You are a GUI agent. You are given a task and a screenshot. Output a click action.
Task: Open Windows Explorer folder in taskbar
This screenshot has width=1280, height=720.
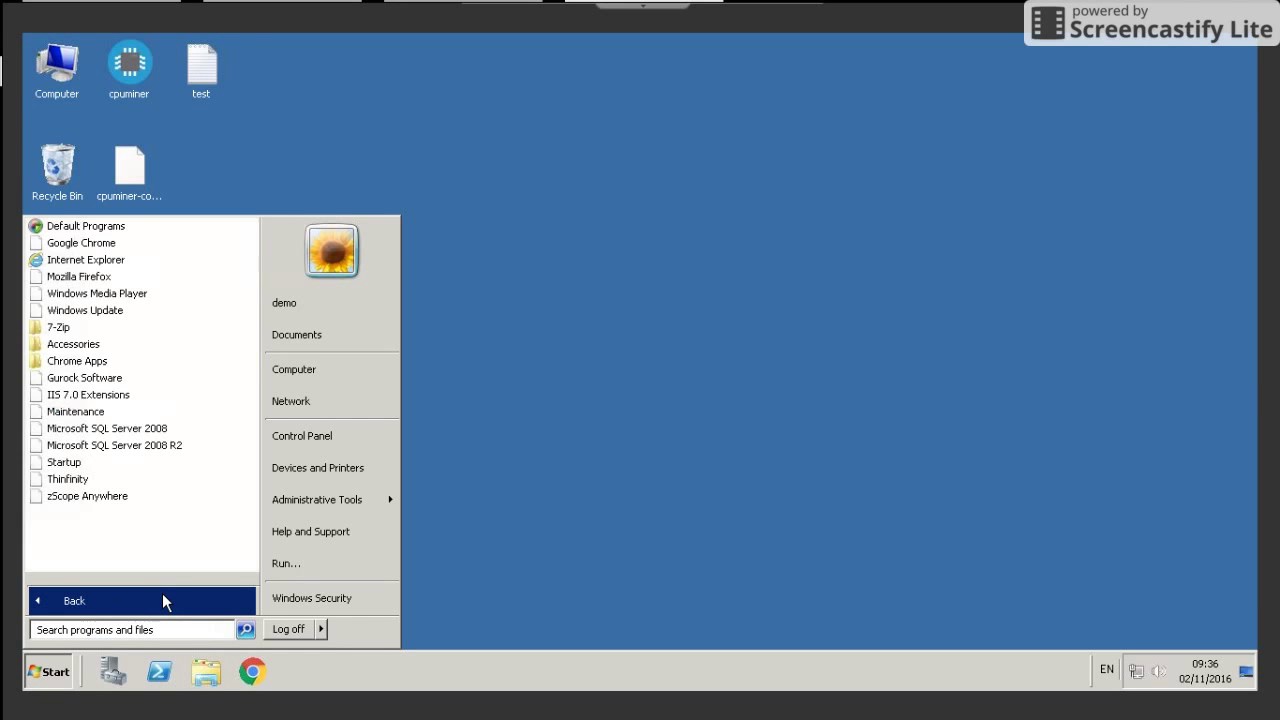(206, 672)
